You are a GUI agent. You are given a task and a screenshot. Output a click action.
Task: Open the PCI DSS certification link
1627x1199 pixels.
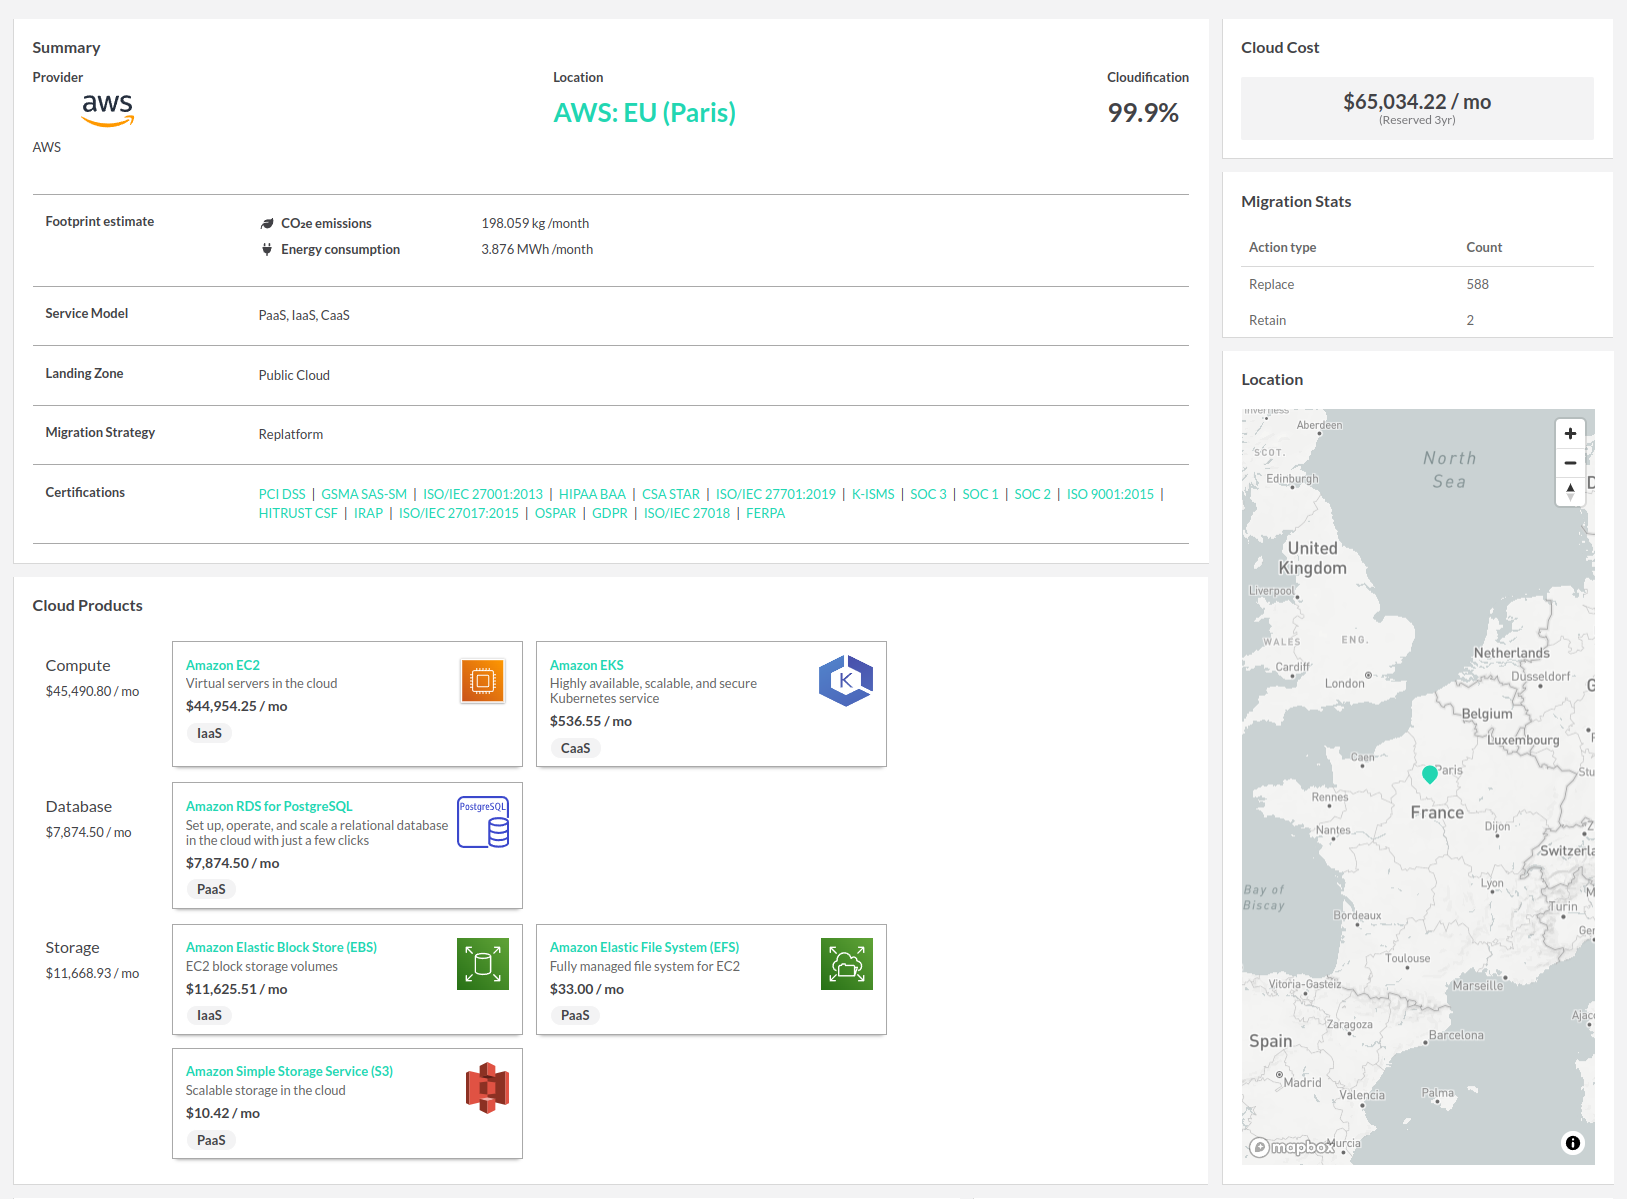click(x=282, y=494)
